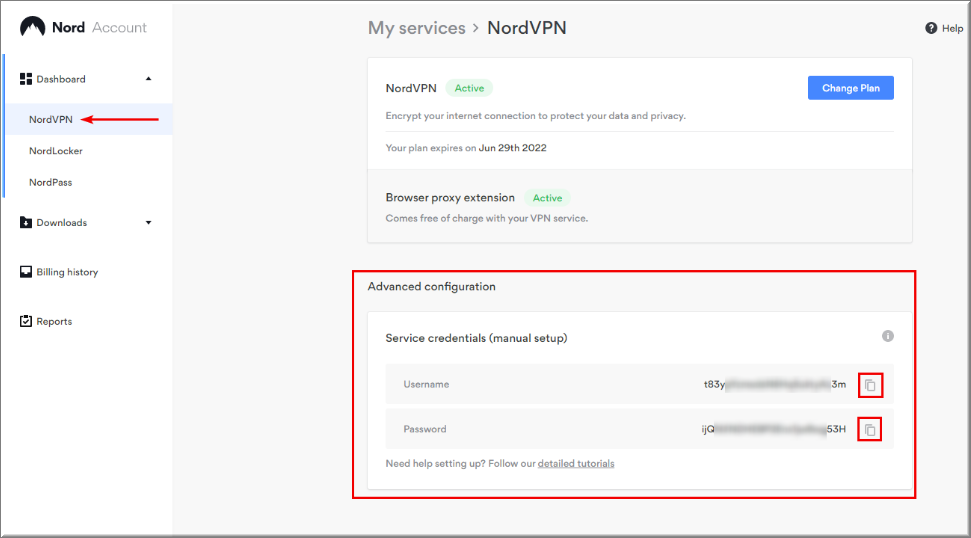This screenshot has height=538, width=971.
Task: Expand the Downloads menu arrow
Action: click(x=149, y=223)
